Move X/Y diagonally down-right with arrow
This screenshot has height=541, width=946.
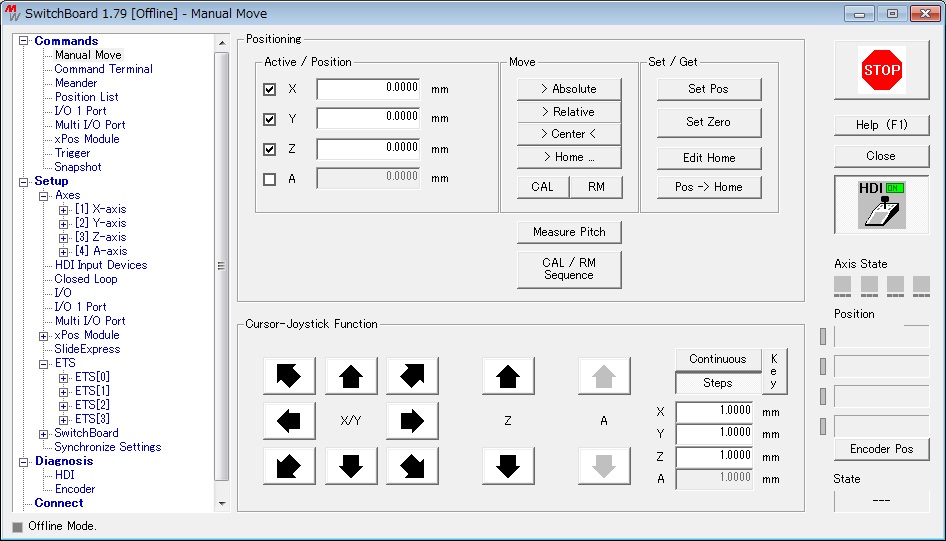(x=412, y=466)
